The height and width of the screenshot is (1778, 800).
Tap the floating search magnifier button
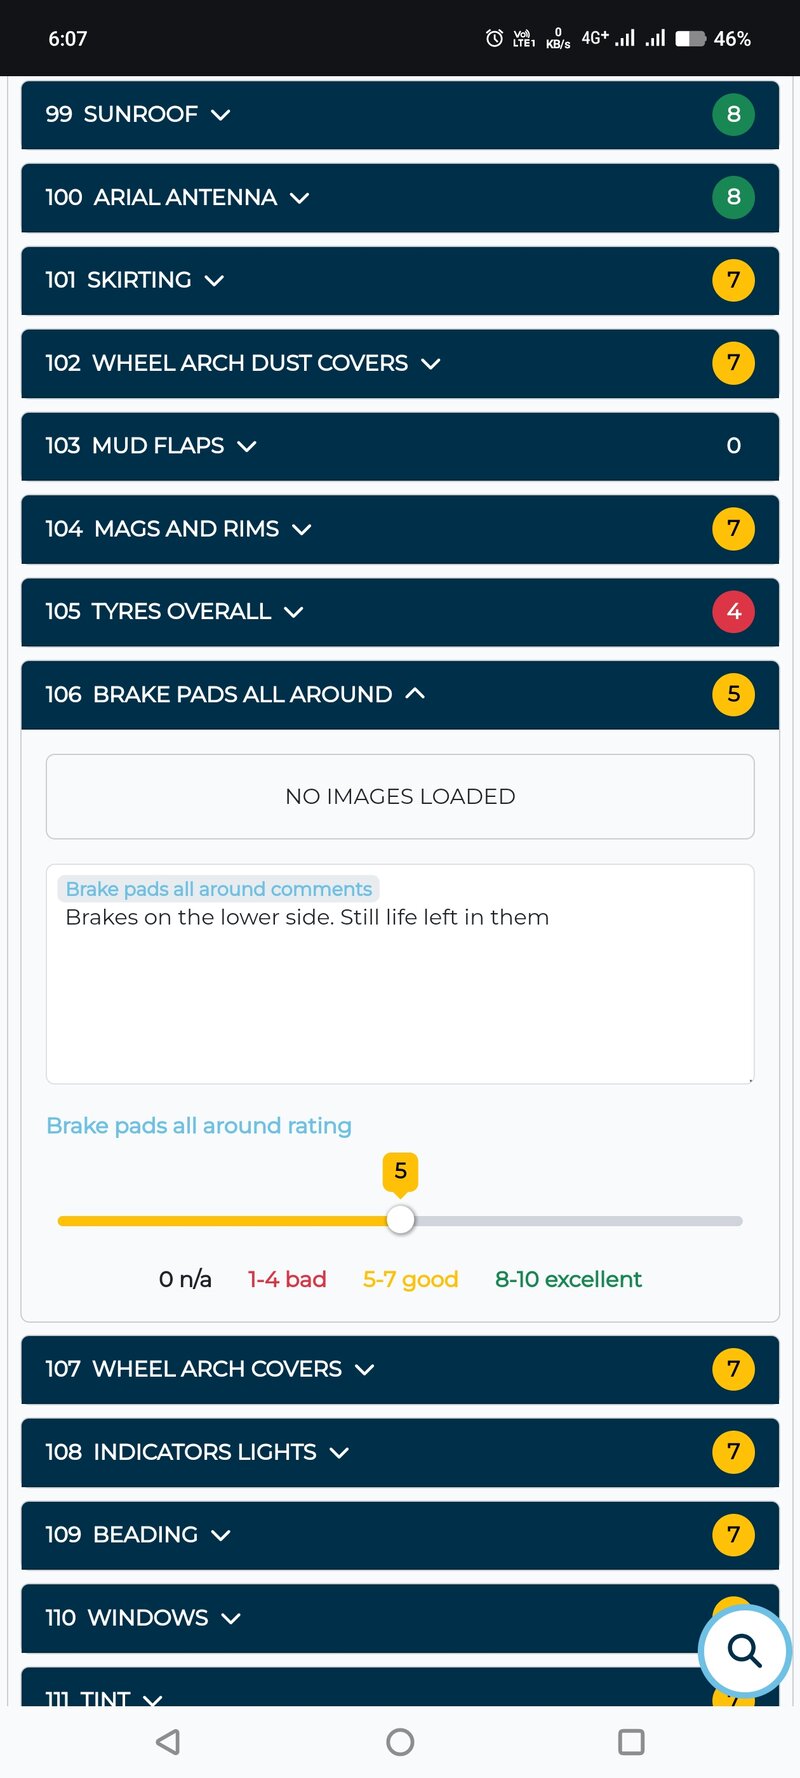(745, 1651)
